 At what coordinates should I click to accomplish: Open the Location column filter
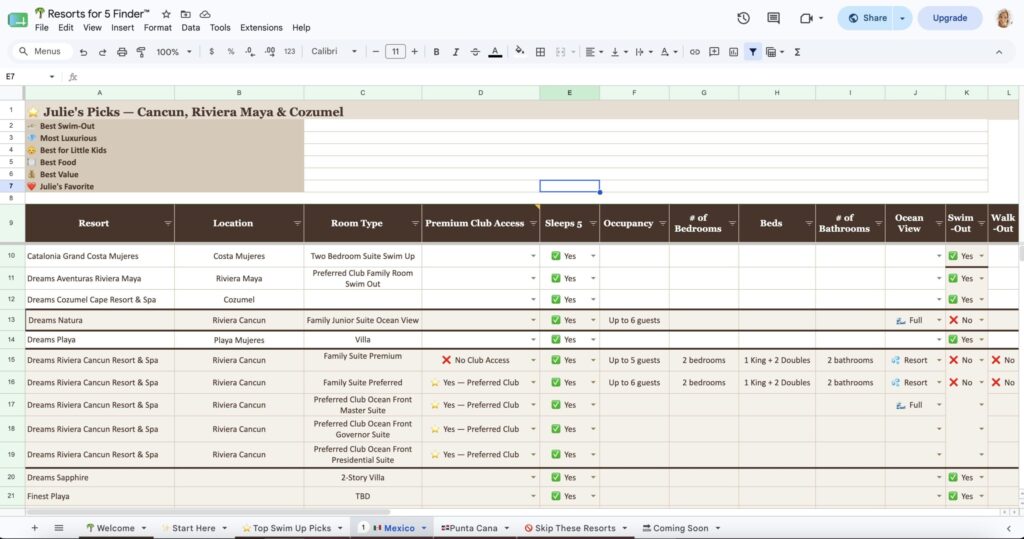[x=297, y=223]
